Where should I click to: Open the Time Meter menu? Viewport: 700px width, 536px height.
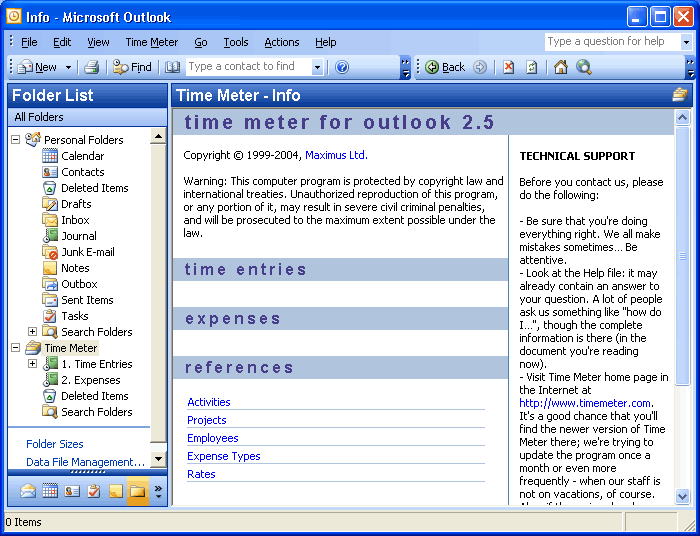click(152, 42)
